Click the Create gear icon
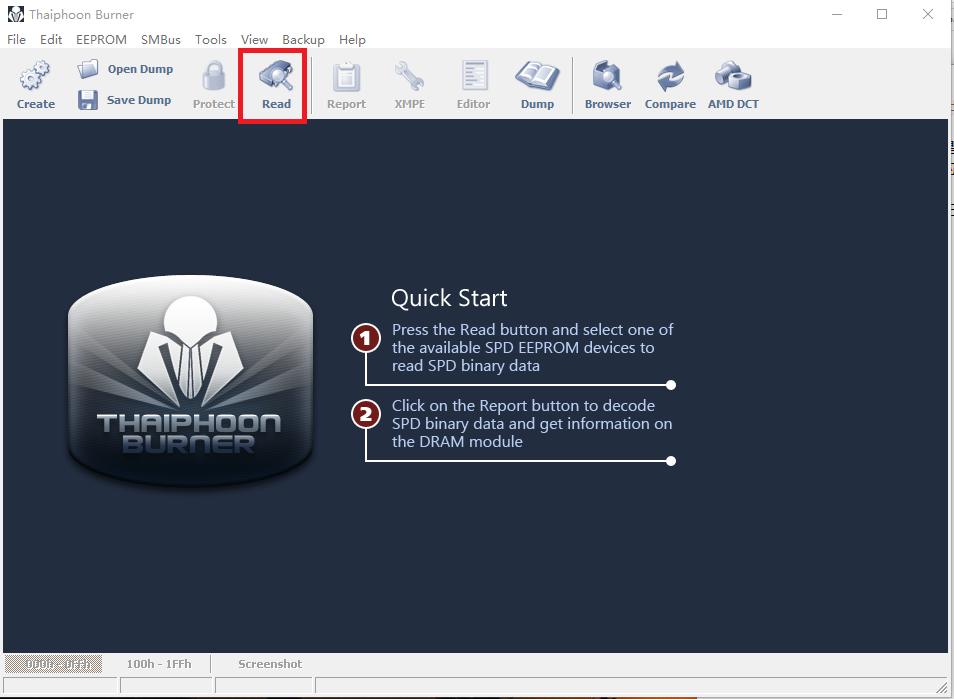The image size is (954, 699). (36, 77)
